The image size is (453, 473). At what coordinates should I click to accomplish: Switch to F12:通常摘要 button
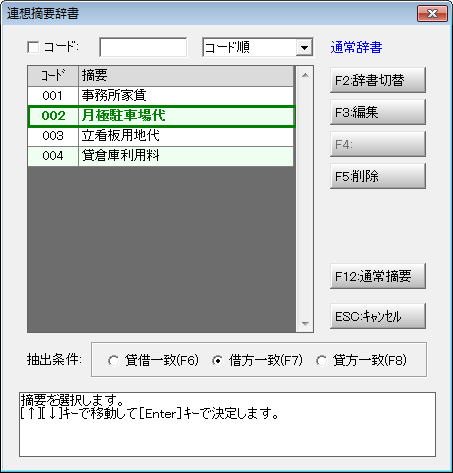[x=378, y=276]
